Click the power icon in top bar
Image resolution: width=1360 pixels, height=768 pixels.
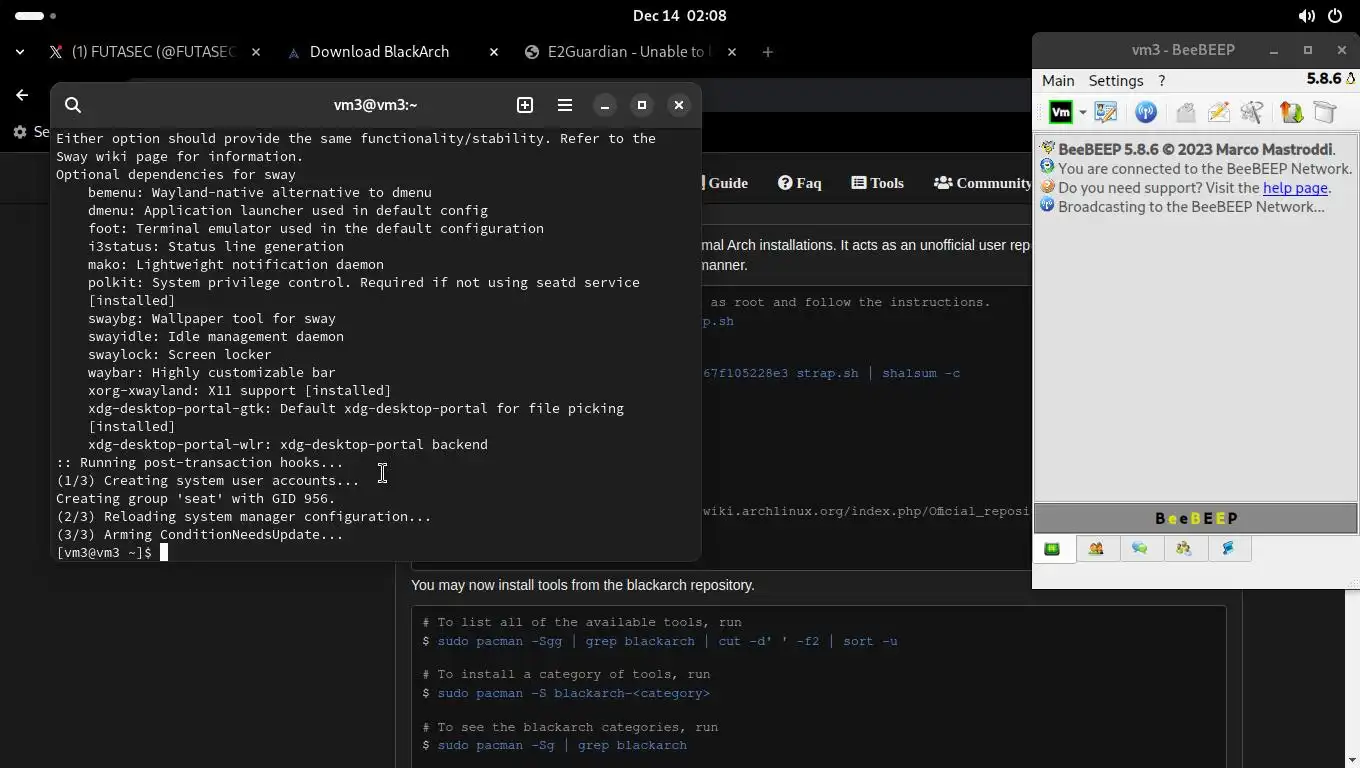tap(1335, 16)
